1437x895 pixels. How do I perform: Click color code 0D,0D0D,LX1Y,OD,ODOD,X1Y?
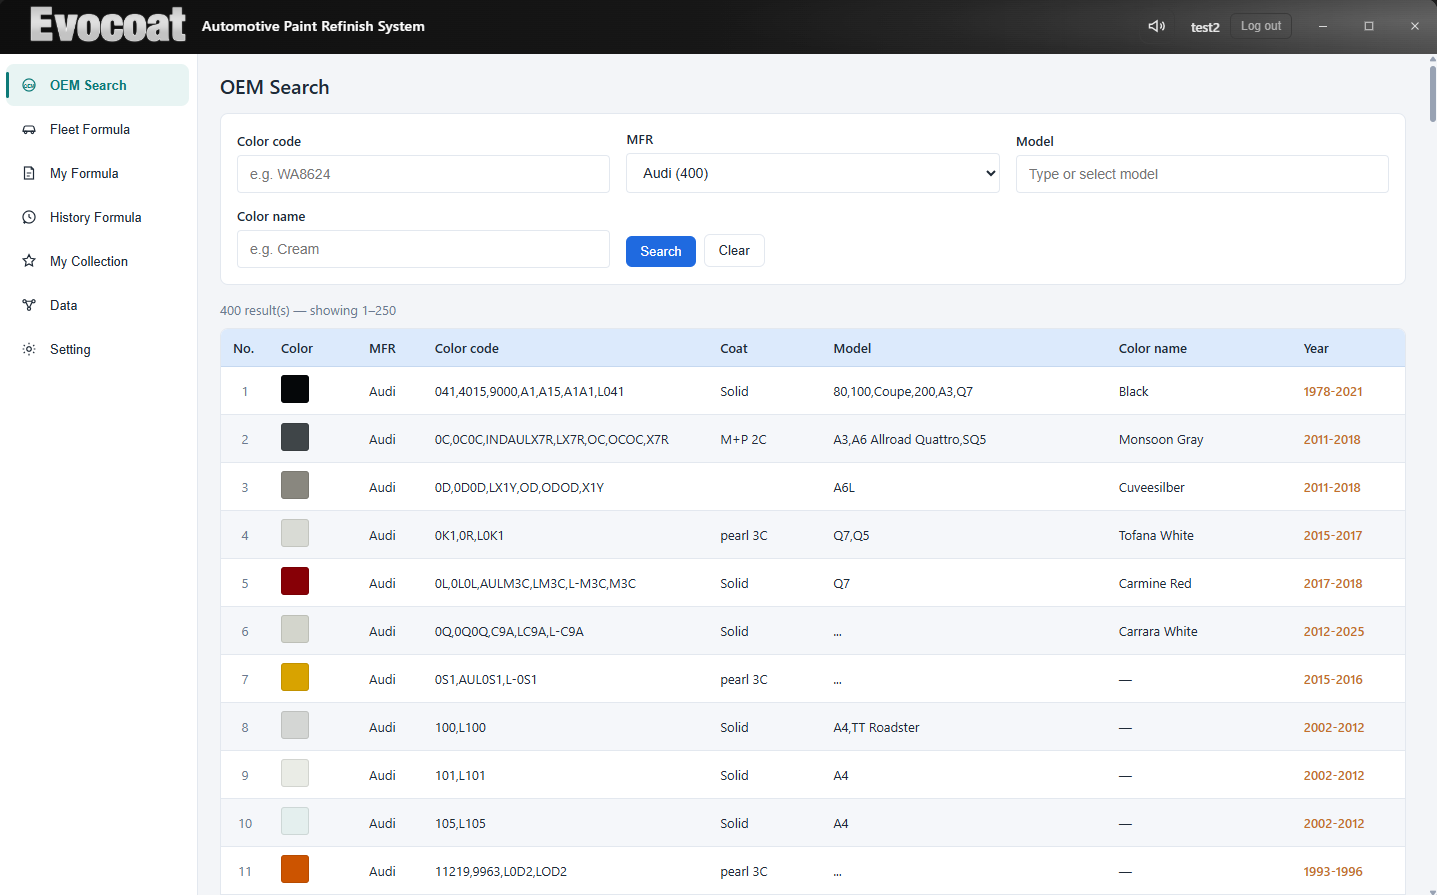point(519,488)
